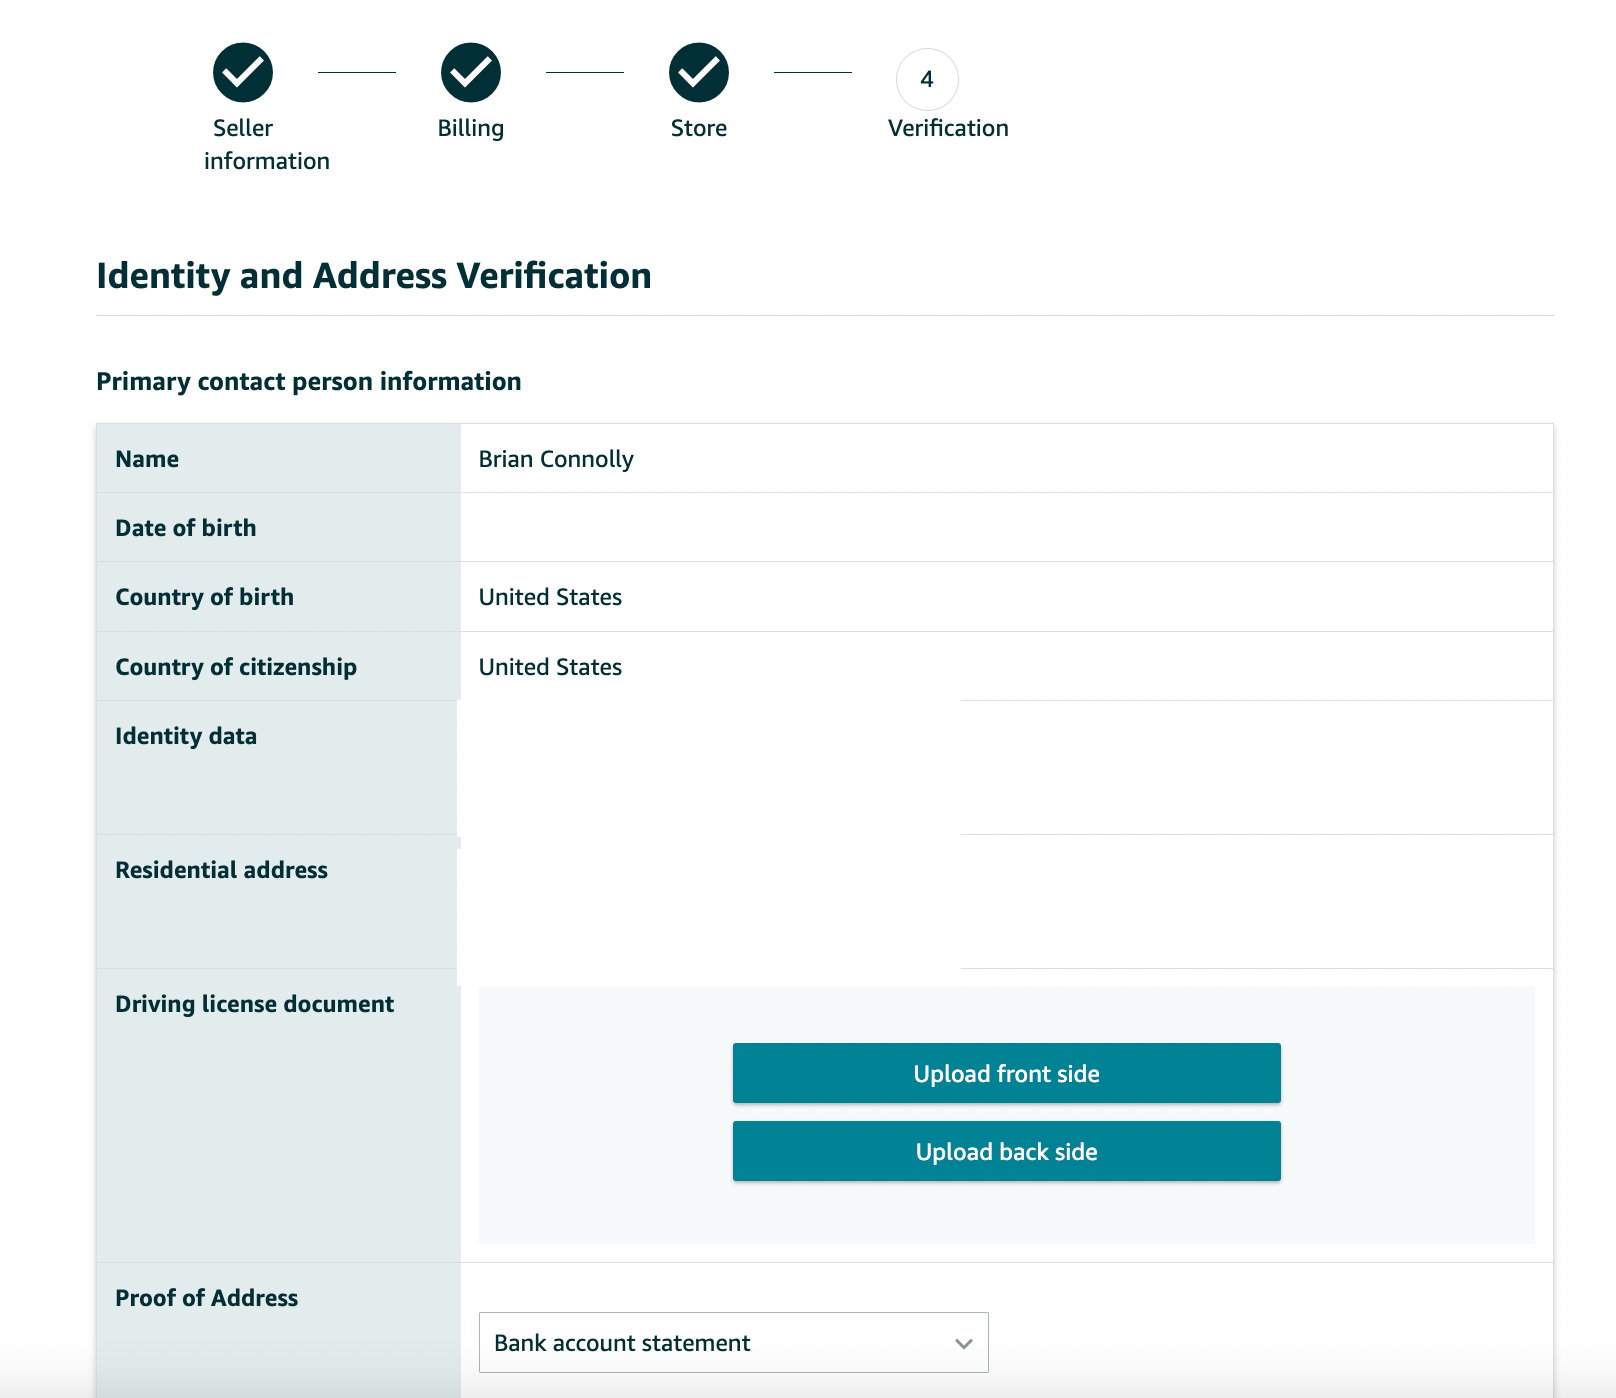Click the Verification step label

click(948, 128)
